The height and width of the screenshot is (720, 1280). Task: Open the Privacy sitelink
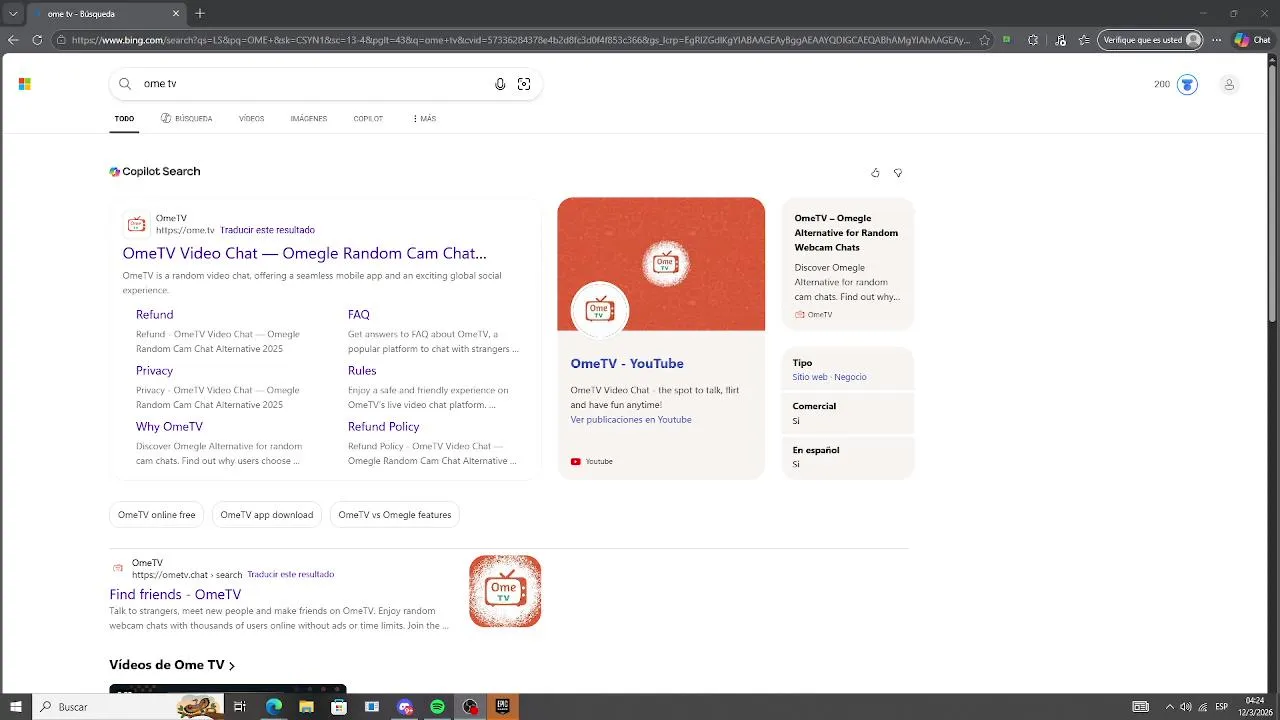tap(154, 370)
